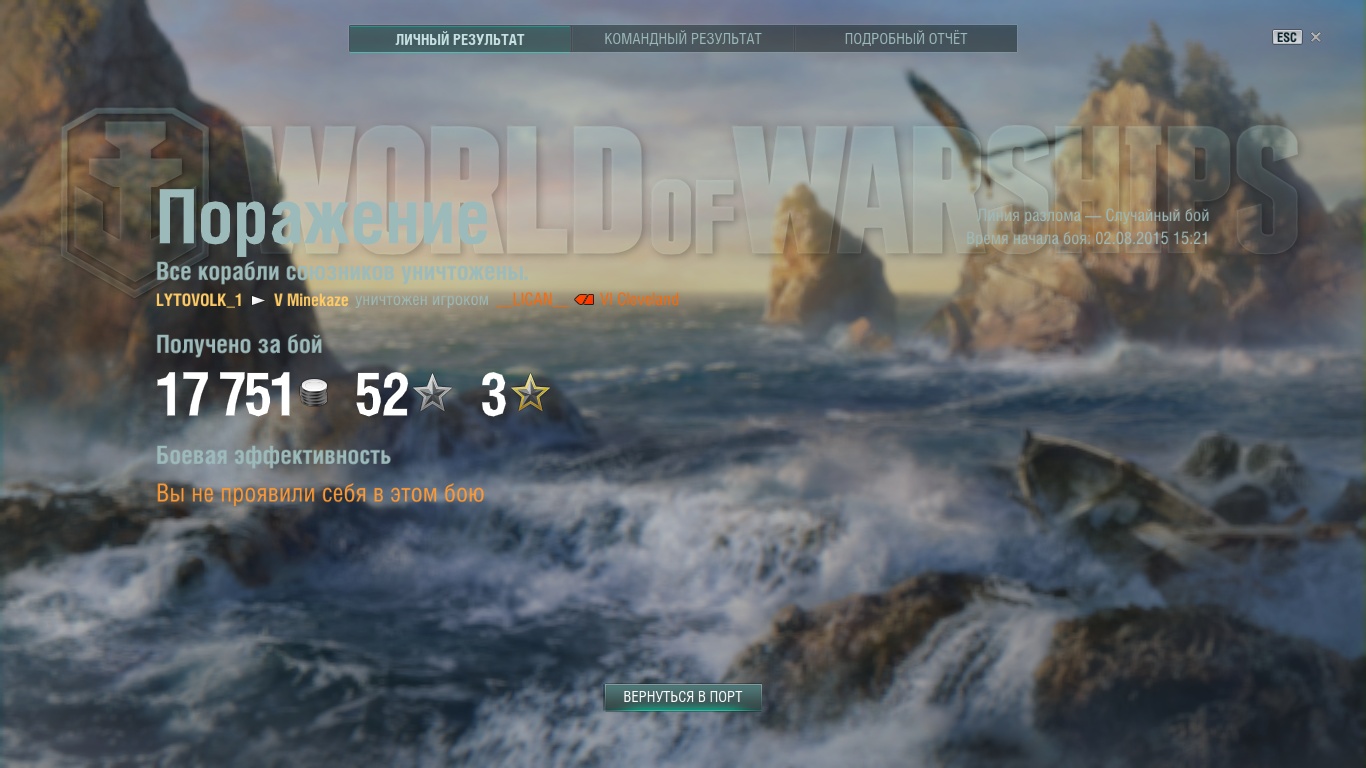Viewport: 1366px width, 768px height.
Task: Click the silver credits coin icon
Action: tap(314, 394)
